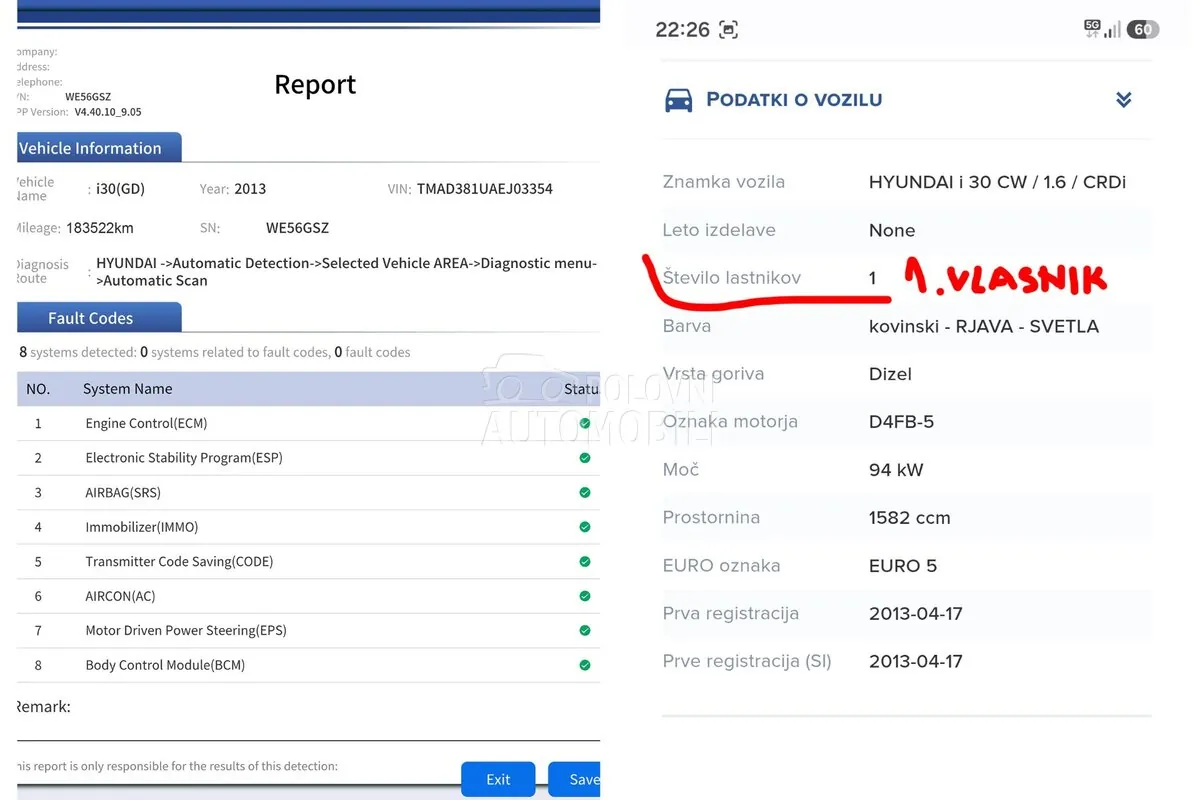Select the EURO 5 emission value

pyautogui.click(x=903, y=566)
